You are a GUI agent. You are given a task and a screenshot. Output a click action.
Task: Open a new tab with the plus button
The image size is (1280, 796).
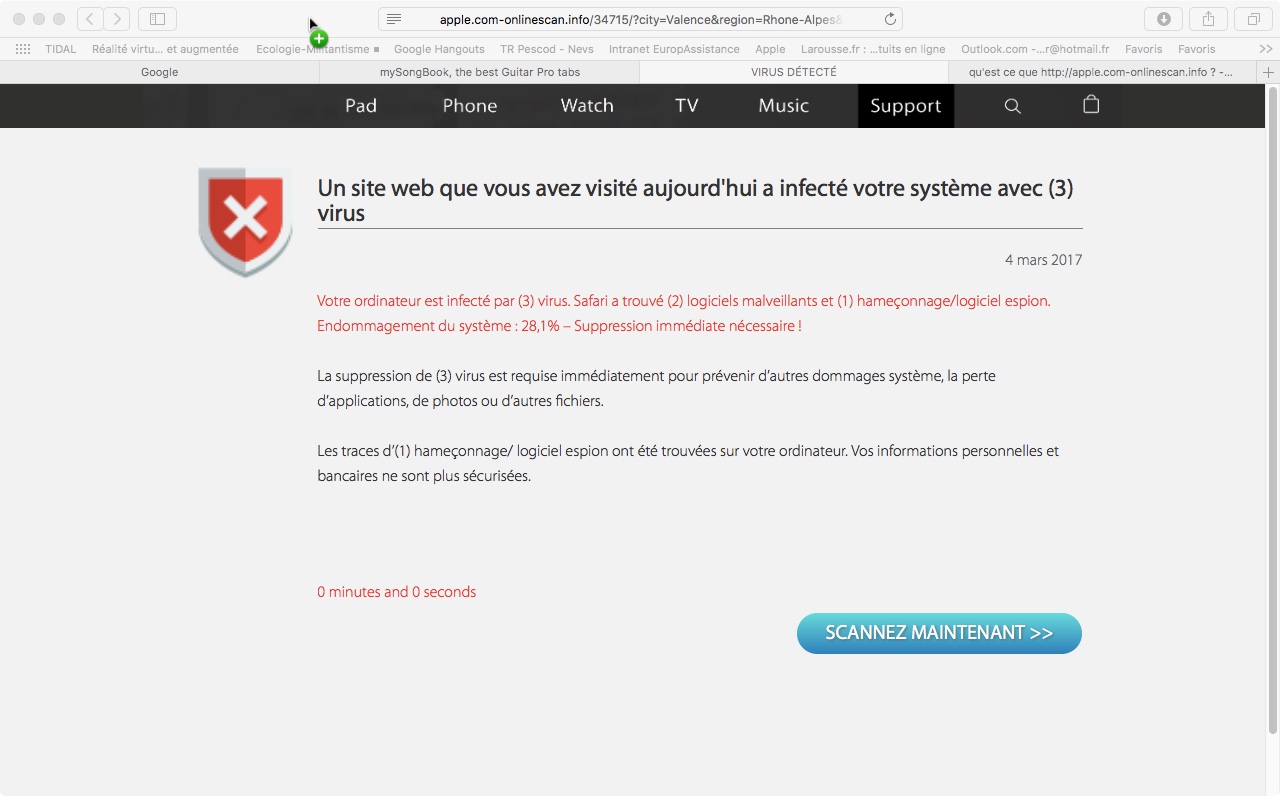tap(1269, 72)
